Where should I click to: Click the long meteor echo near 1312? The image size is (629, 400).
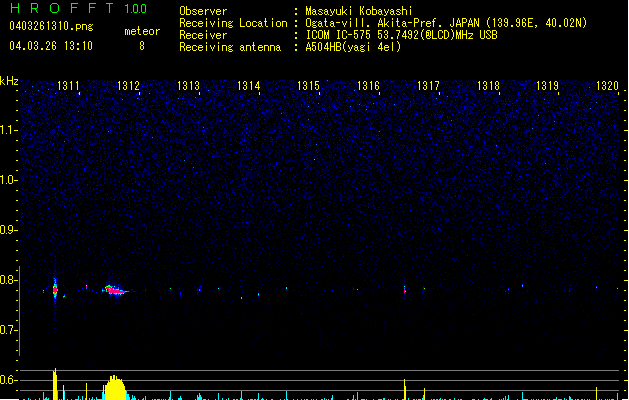pyautogui.click(x=116, y=290)
